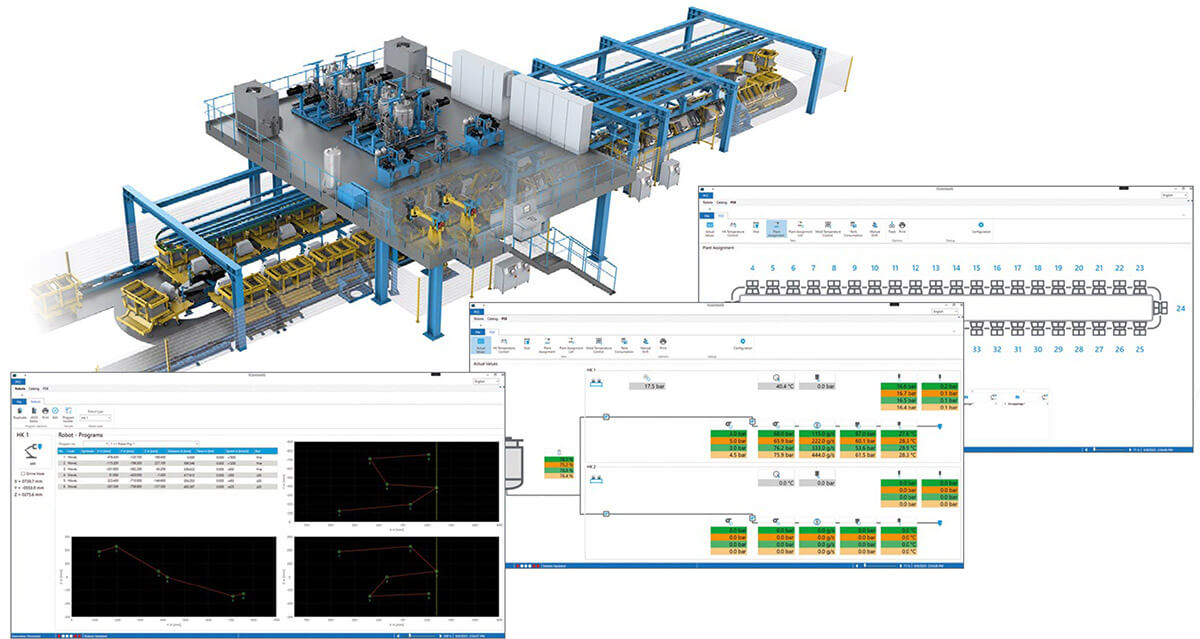Click station number 15 label
Image resolution: width=1200 pixels, height=639 pixels.
click(x=976, y=268)
